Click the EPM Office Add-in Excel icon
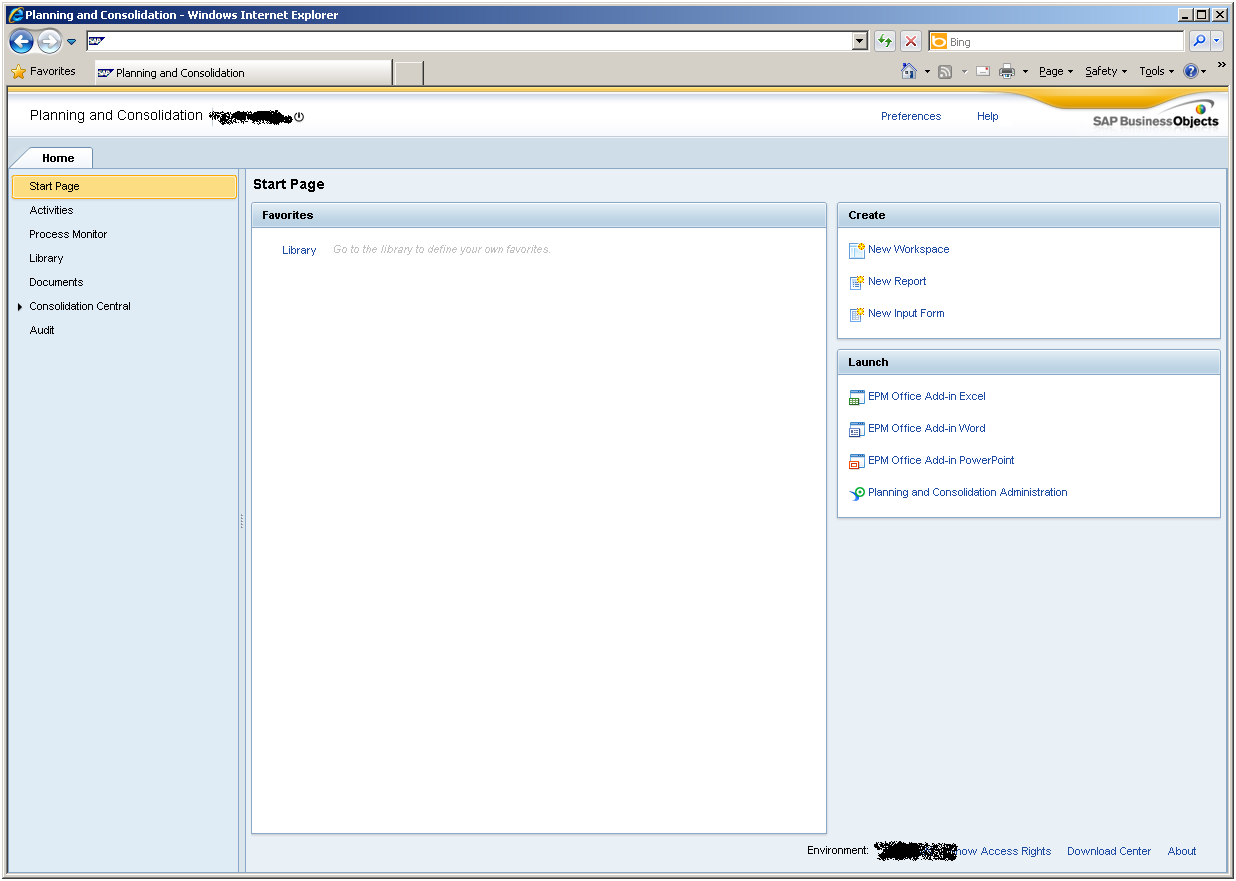This screenshot has height=881, width=1236. (x=857, y=397)
